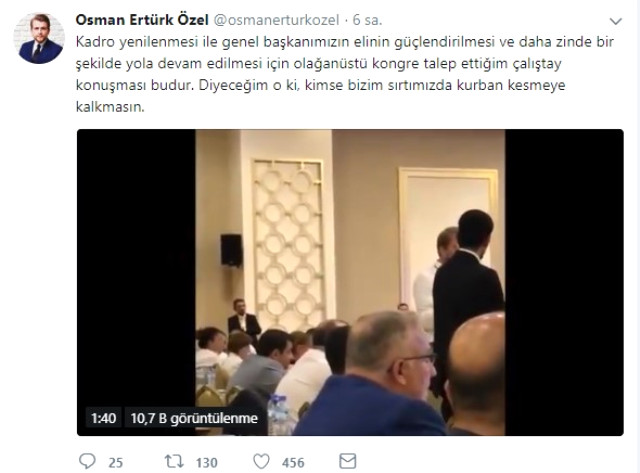Viewport: 640px width, 473px height.
Task: Click the tweet line starting "konuşması budur"
Action: 320,85
